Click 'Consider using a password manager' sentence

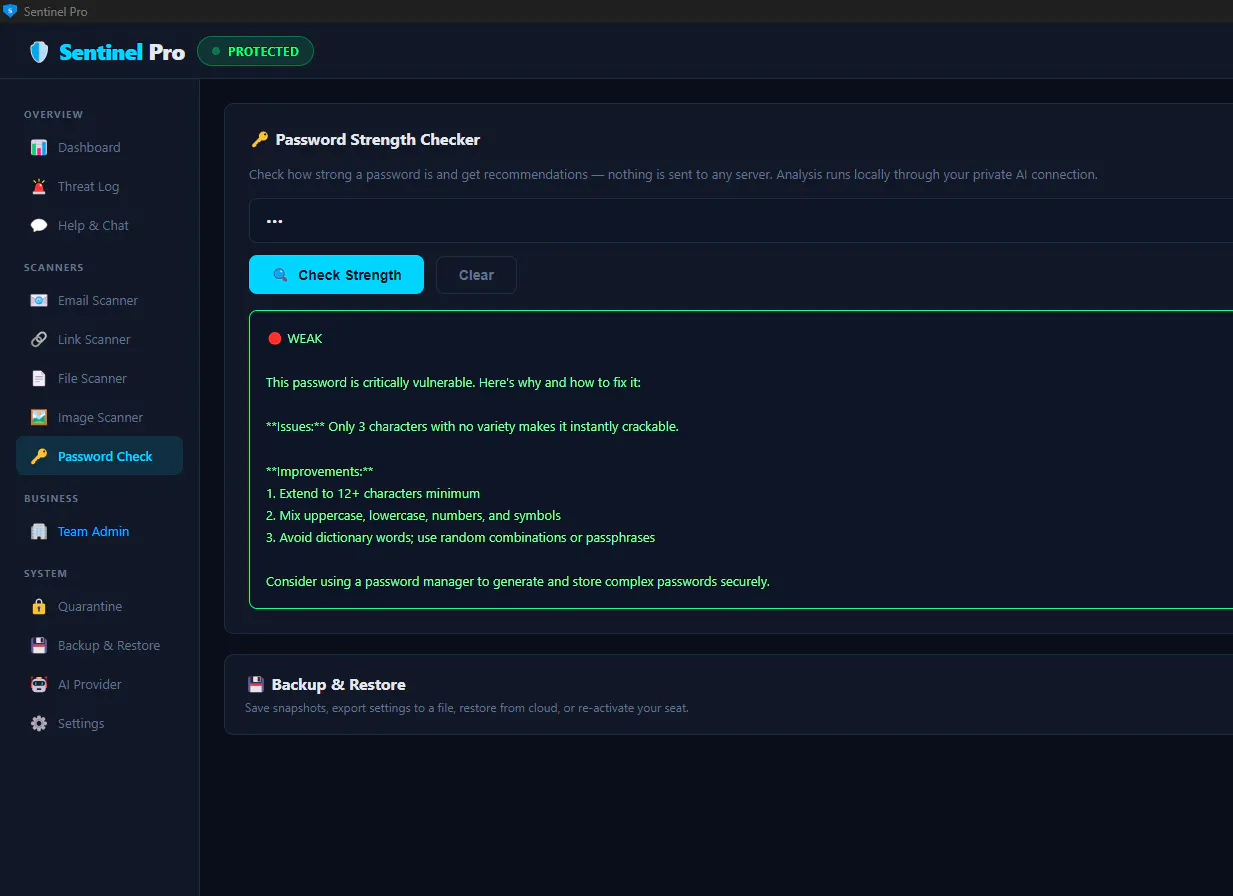click(x=518, y=582)
